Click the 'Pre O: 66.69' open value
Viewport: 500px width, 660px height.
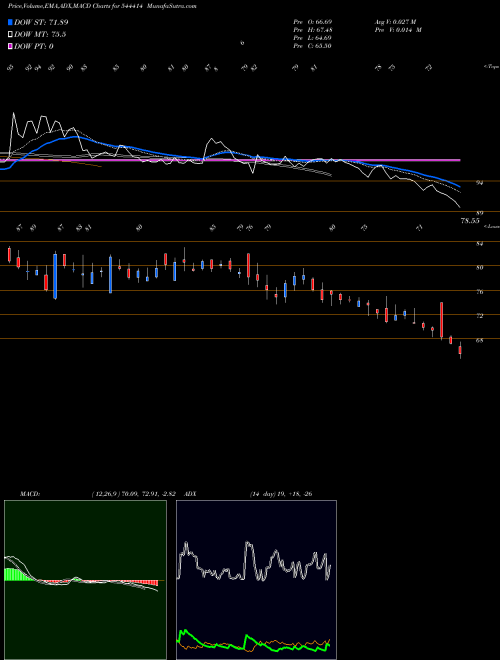tap(312, 21)
